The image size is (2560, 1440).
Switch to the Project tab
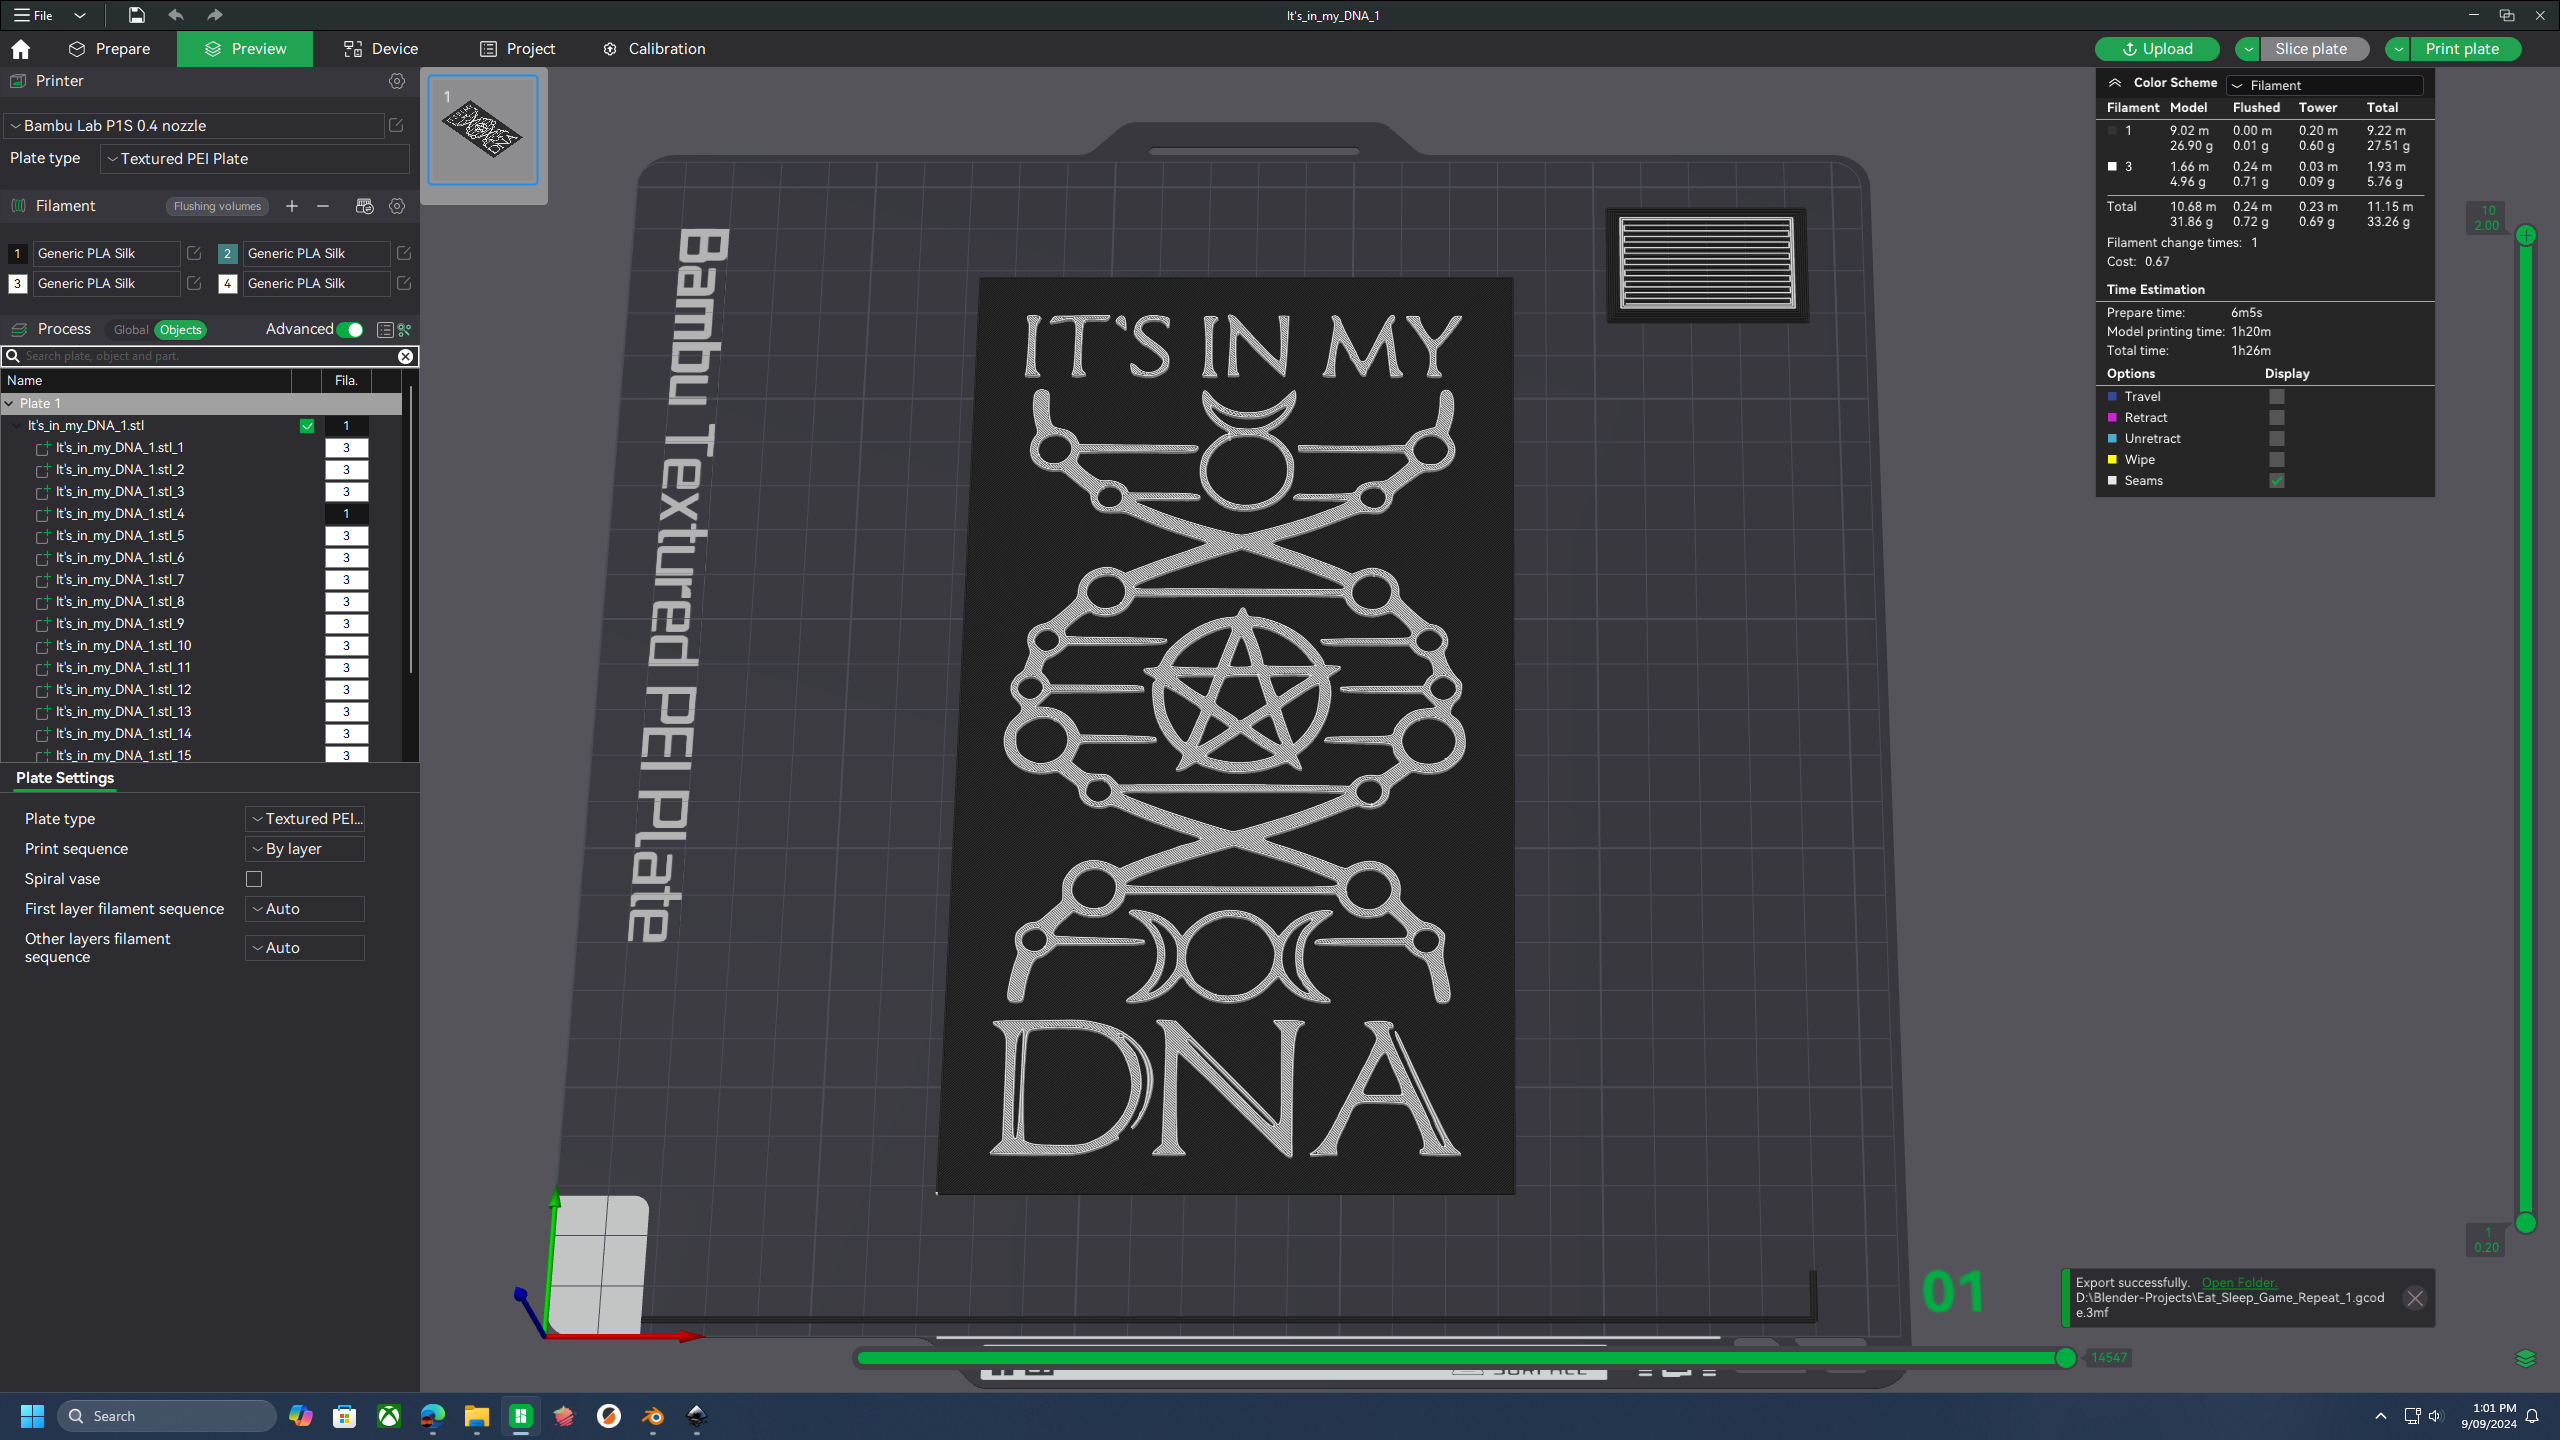pos(517,49)
